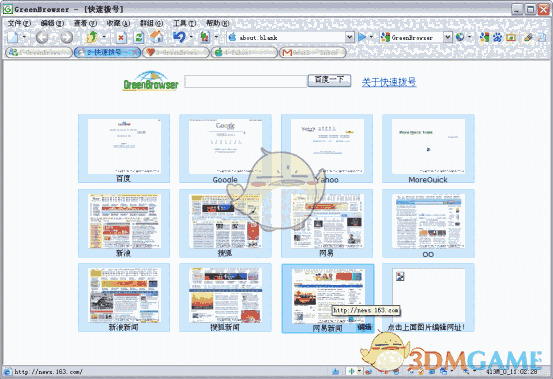Stop loading with the red X icon
The image size is (553, 379).
coord(121,37)
